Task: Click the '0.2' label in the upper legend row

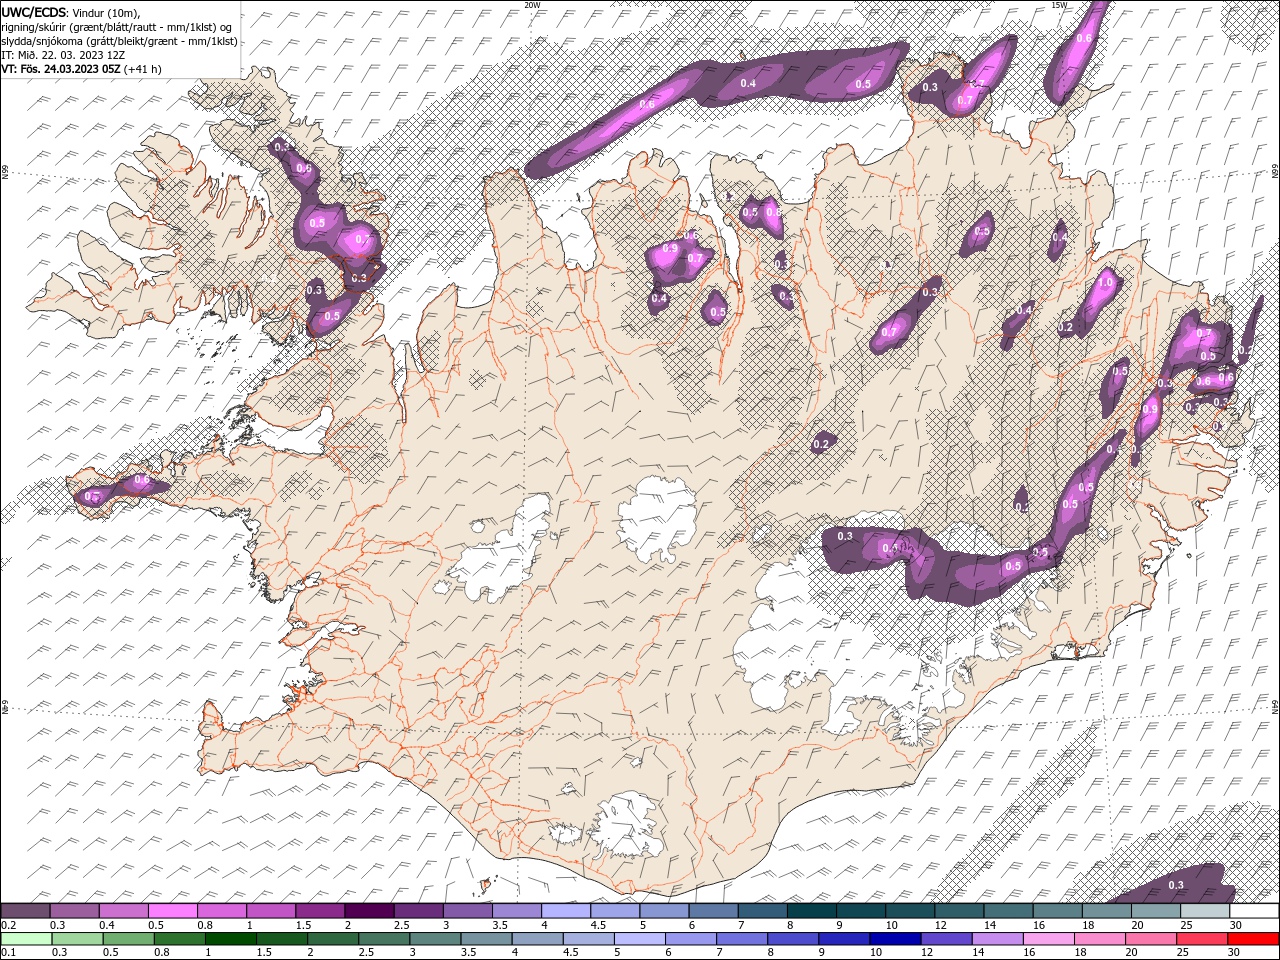Action: (9, 925)
